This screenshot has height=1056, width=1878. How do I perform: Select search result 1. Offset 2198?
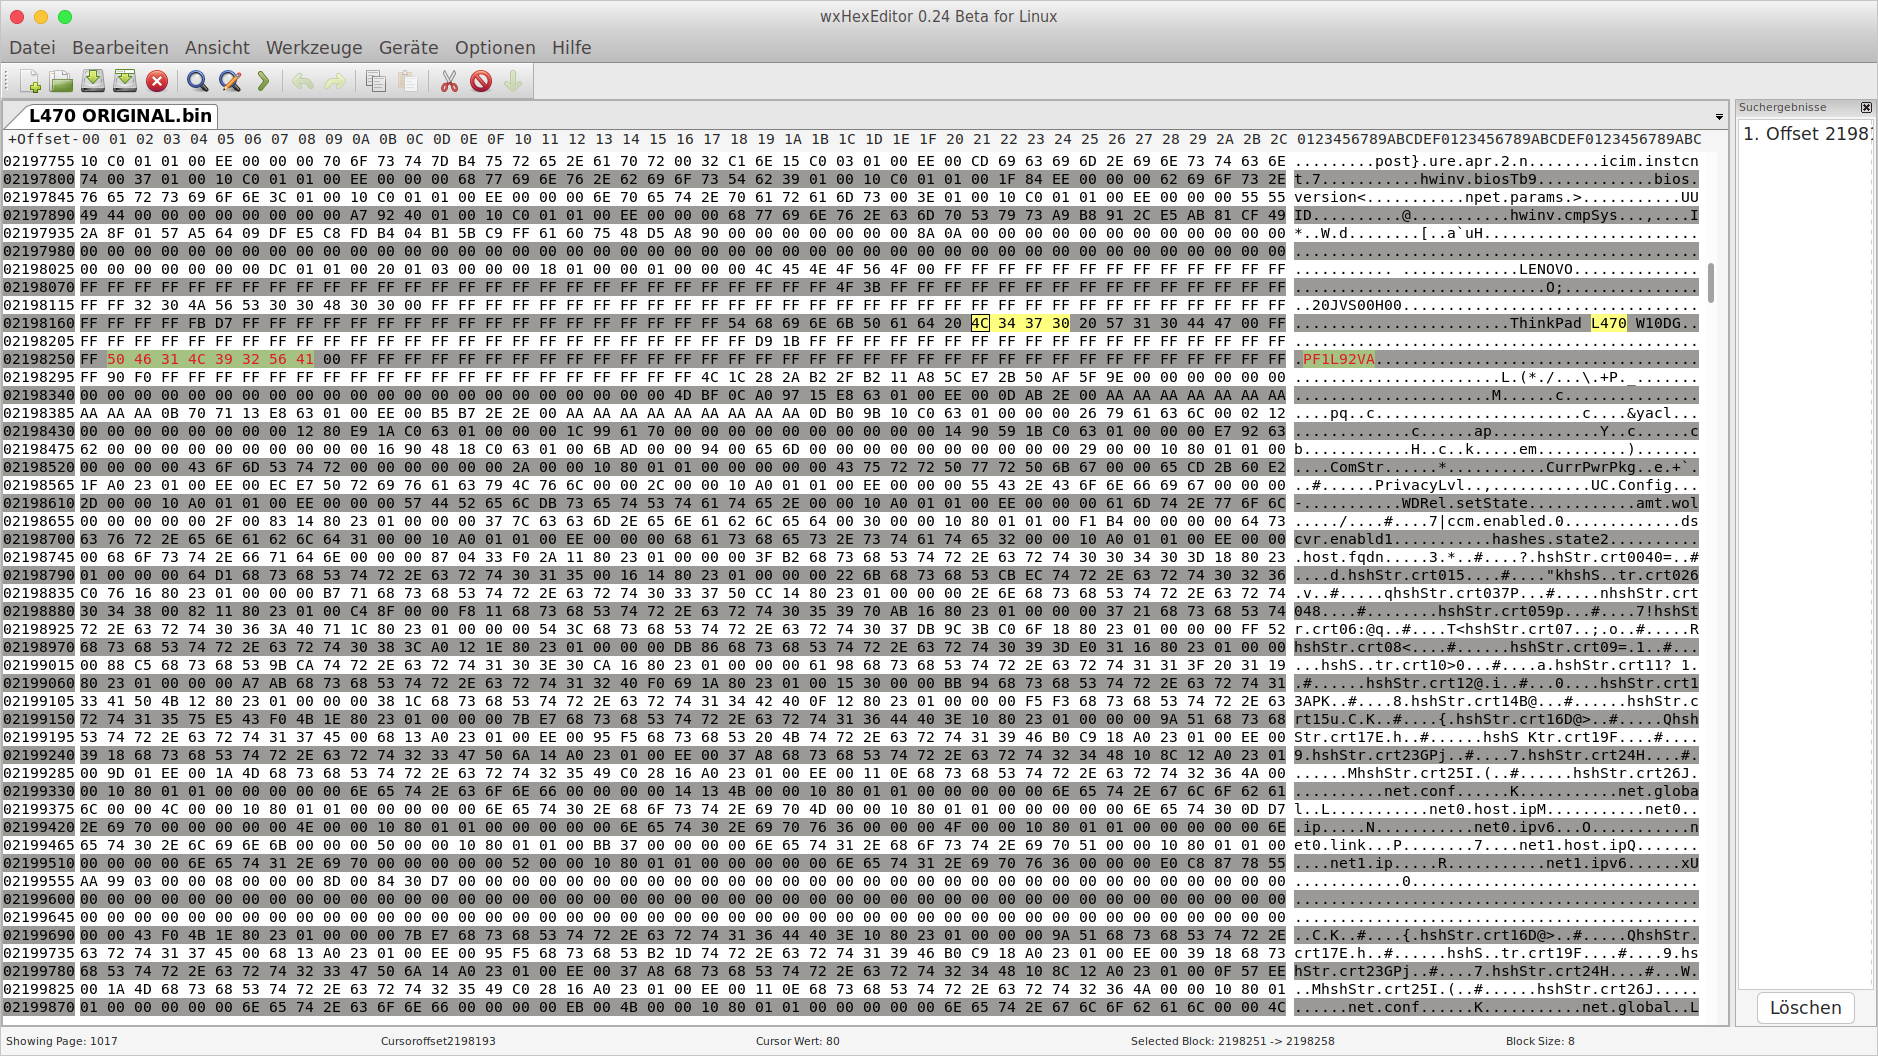click(x=1805, y=134)
